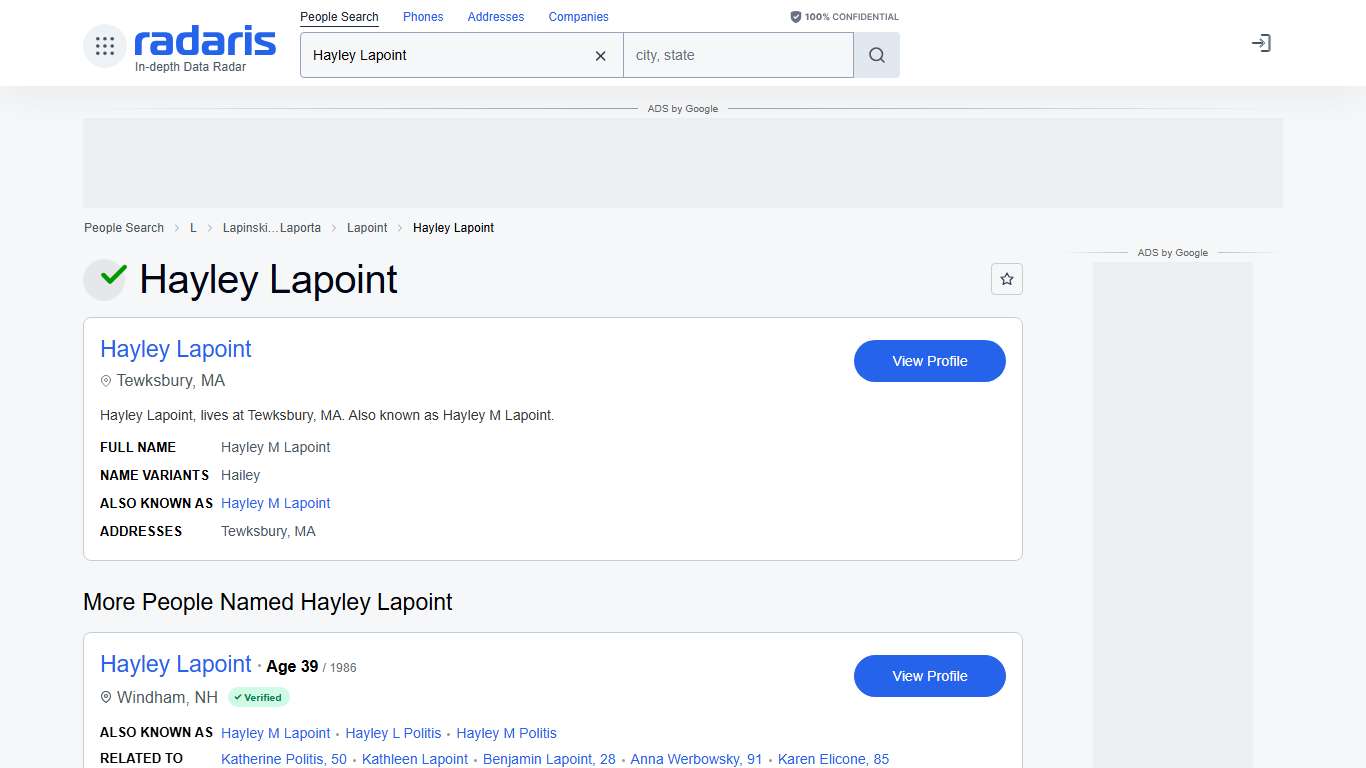Click the Verified badge near Windham, NH
Image resolution: width=1366 pixels, height=768 pixels.
click(258, 697)
